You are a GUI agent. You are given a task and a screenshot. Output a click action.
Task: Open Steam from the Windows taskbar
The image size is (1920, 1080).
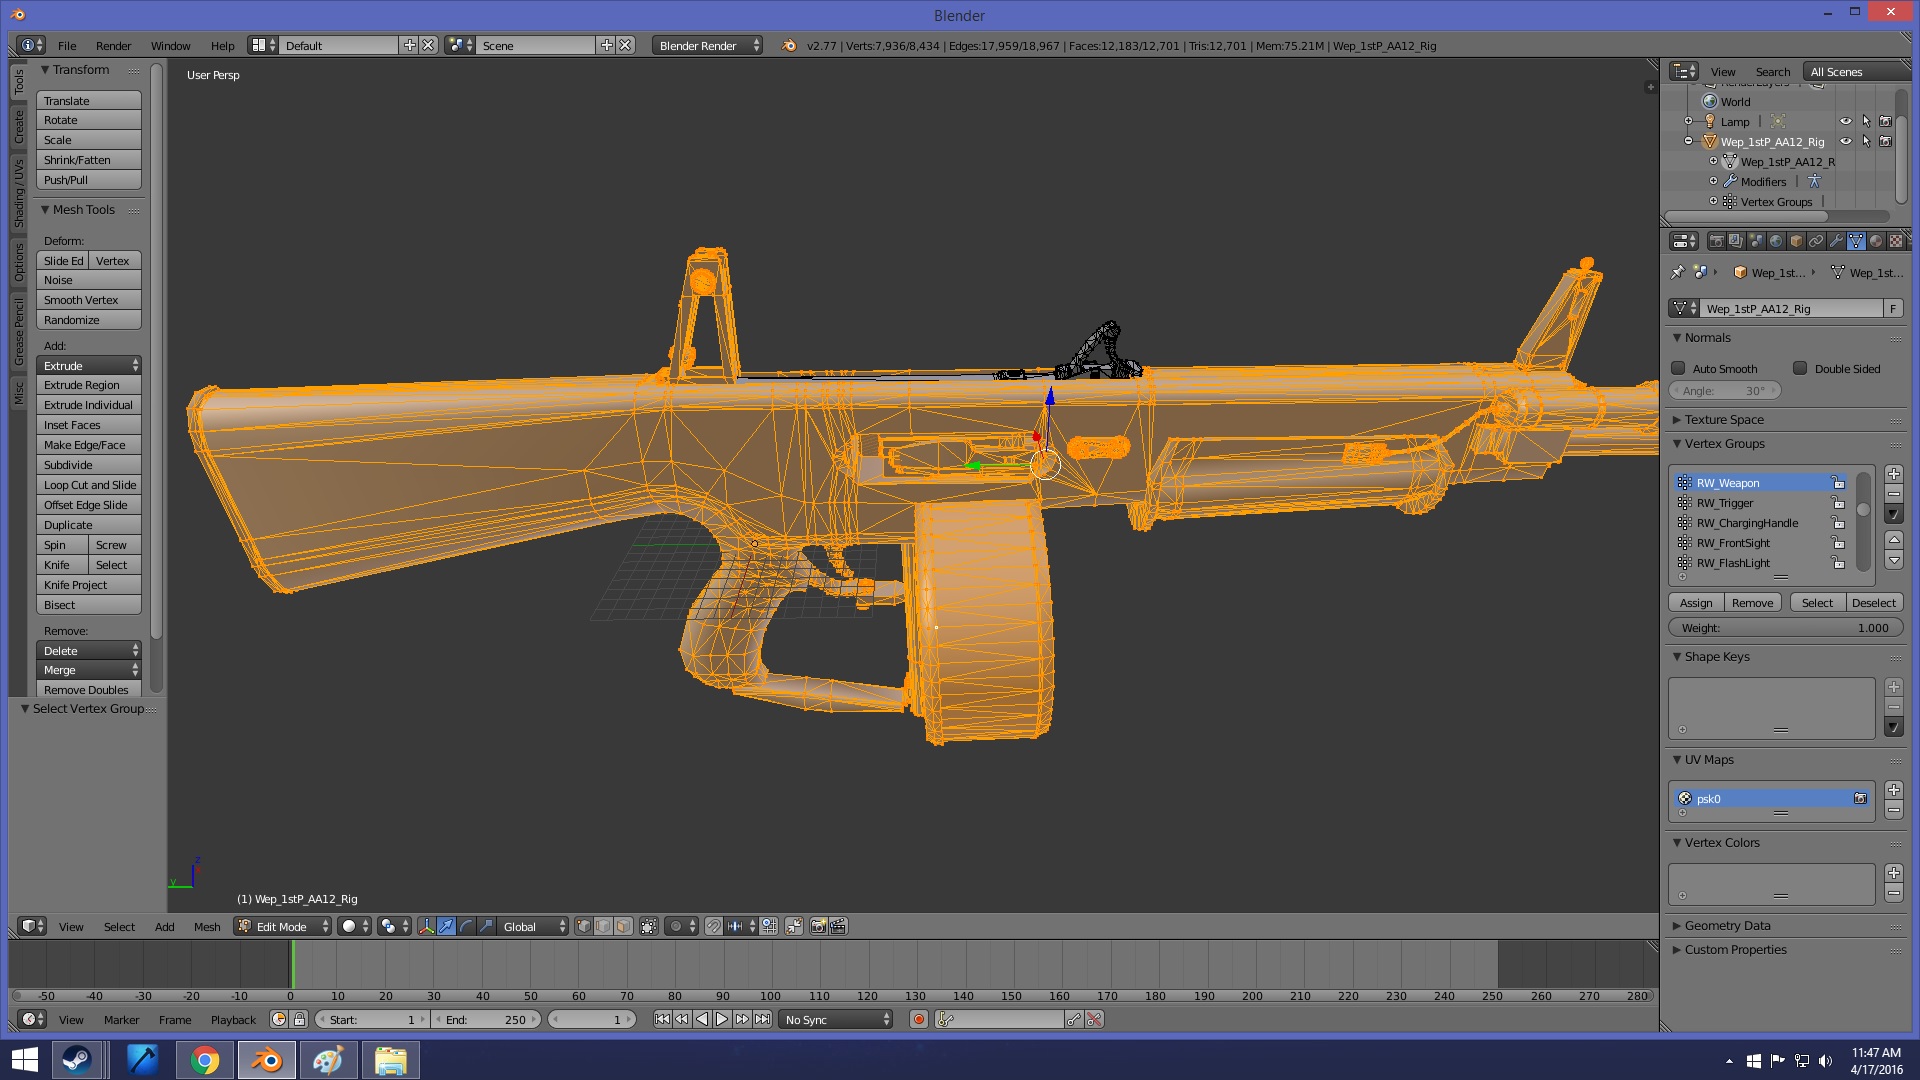pyautogui.click(x=77, y=1060)
